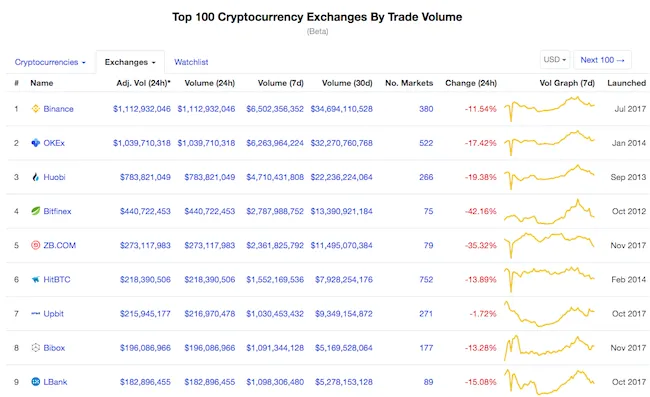This screenshot has width=650, height=397.
Task: Sort by Adj. Vol (24h) column header
Action: (x=143, y=83)
